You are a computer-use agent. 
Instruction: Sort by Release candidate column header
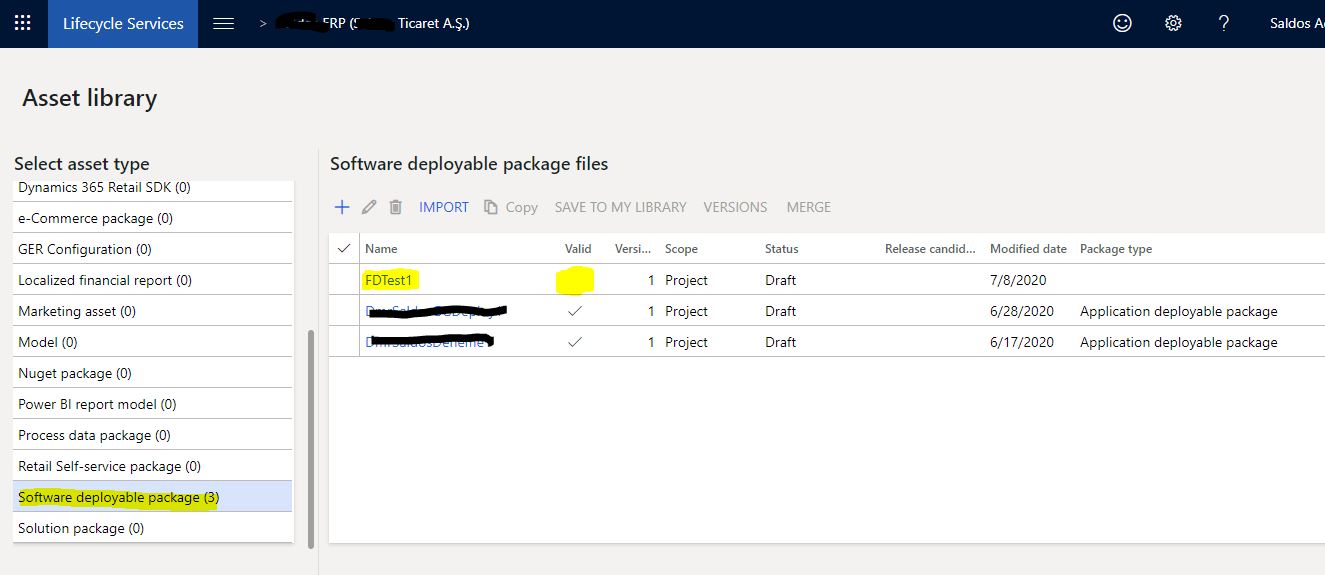tap(930, 249)
